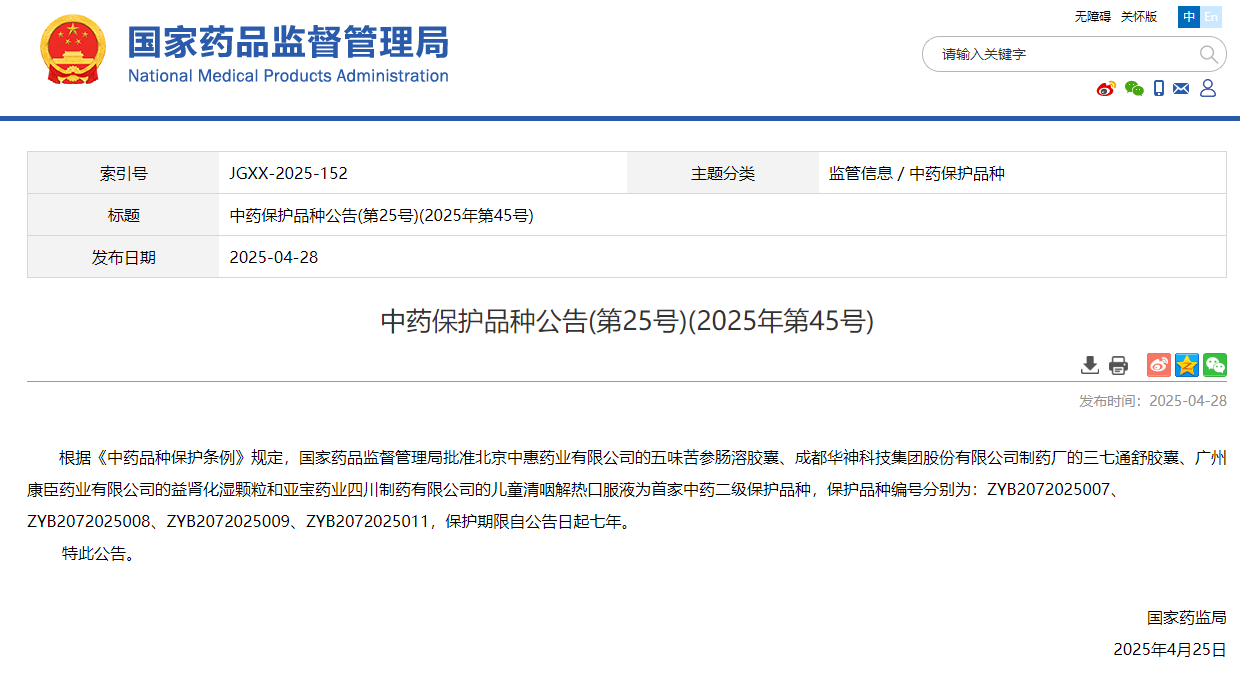Click the header Weibo icon
This screenshot has height=681, width=1240.
click(x=1106, y=88)
